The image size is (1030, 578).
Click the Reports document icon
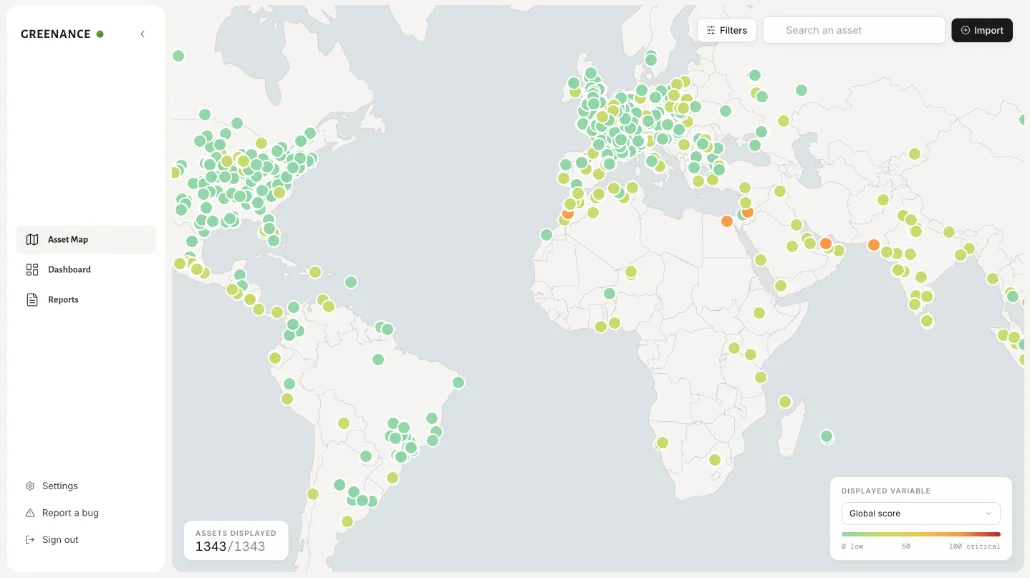(32, 300)
